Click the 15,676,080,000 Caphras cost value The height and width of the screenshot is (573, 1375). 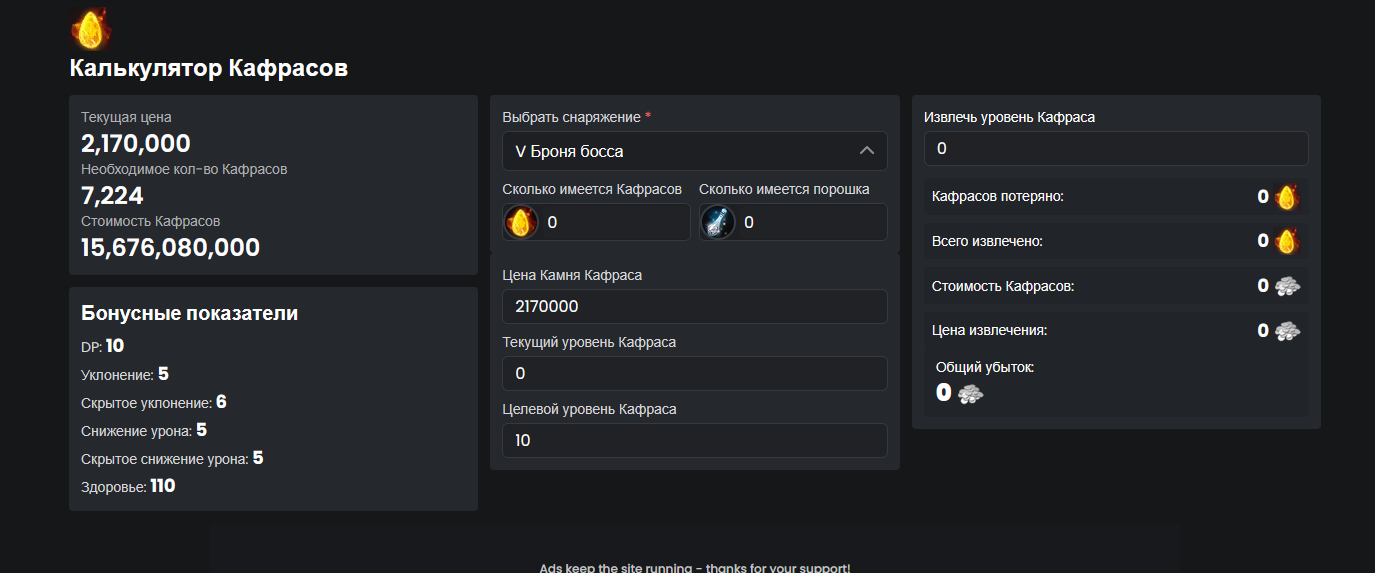tap(170, 248)
